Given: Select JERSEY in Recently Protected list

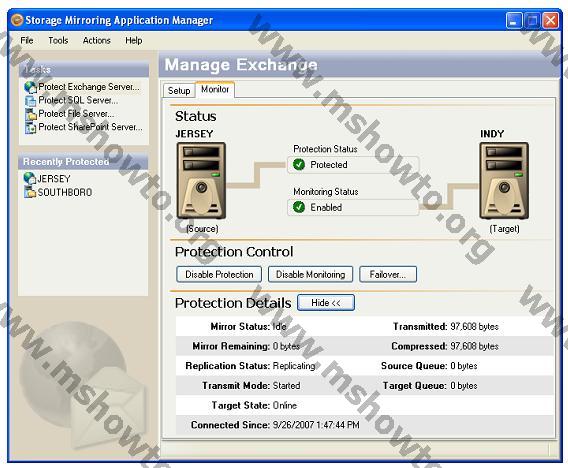Looking at the screenshot, I should 54,179.
